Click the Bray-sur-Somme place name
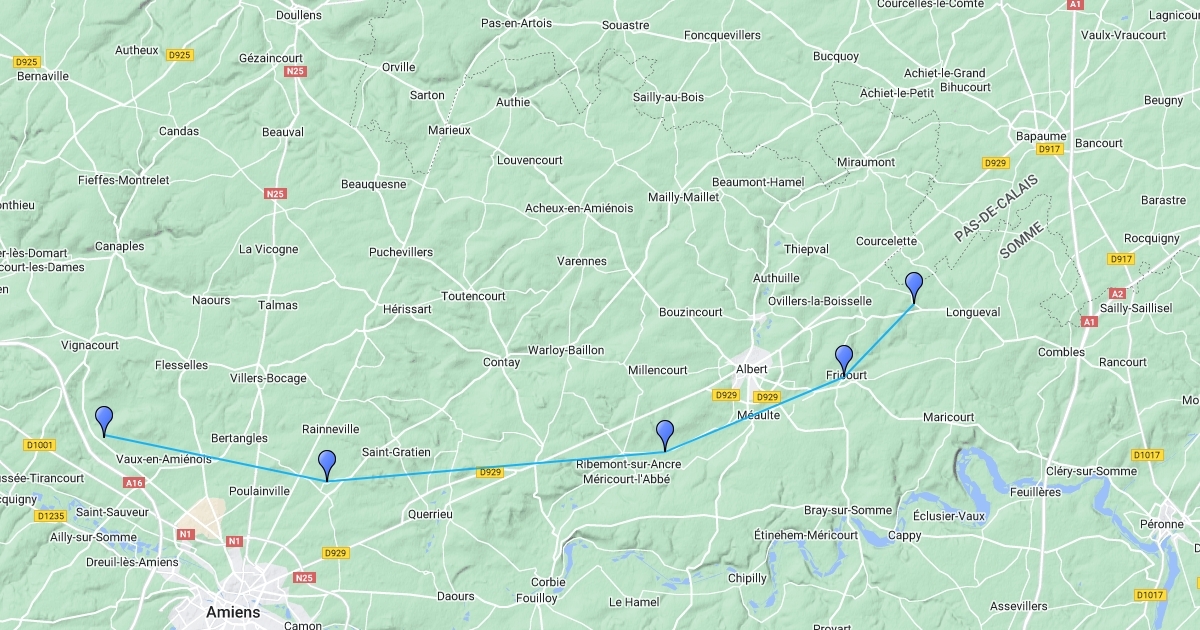This screenshot has height=630, width=1200. 848,510
